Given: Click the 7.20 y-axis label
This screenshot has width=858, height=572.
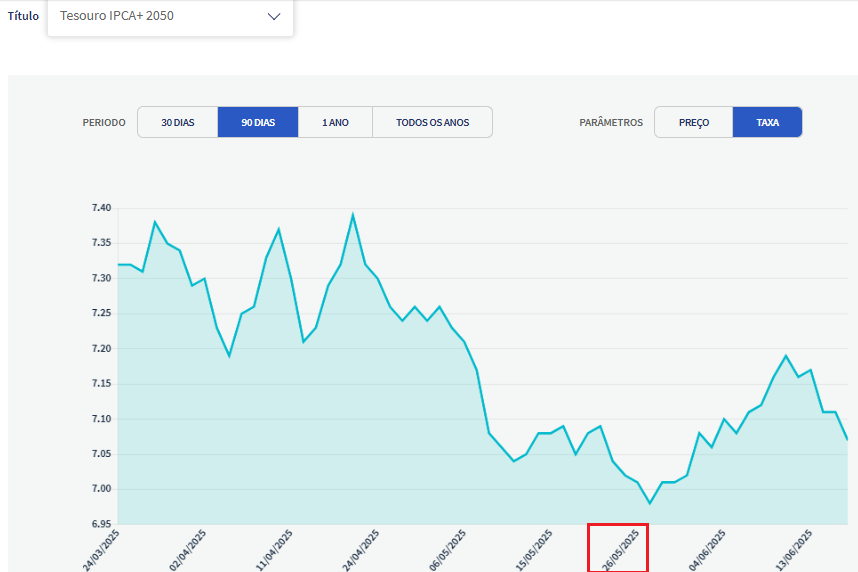Looking at the screenshot, I should [x=101, y=348].
